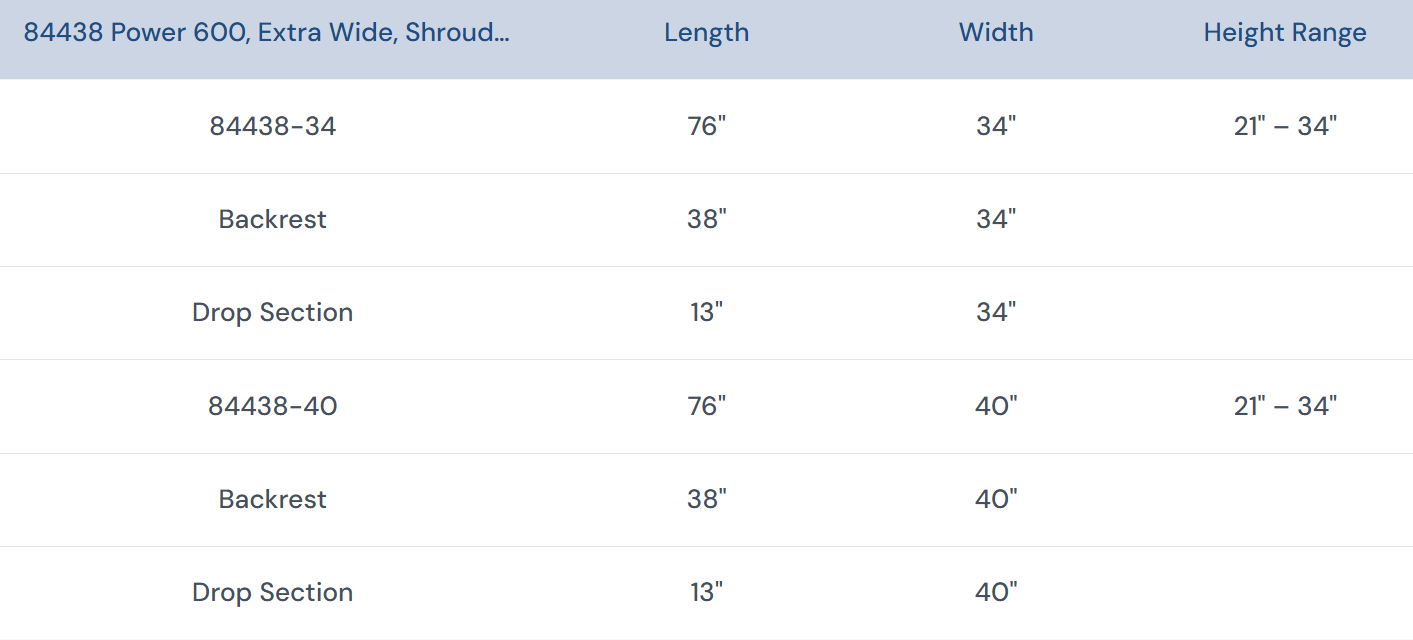
Task: Select the height range for model 84438-34
Action: point(1285,126)
